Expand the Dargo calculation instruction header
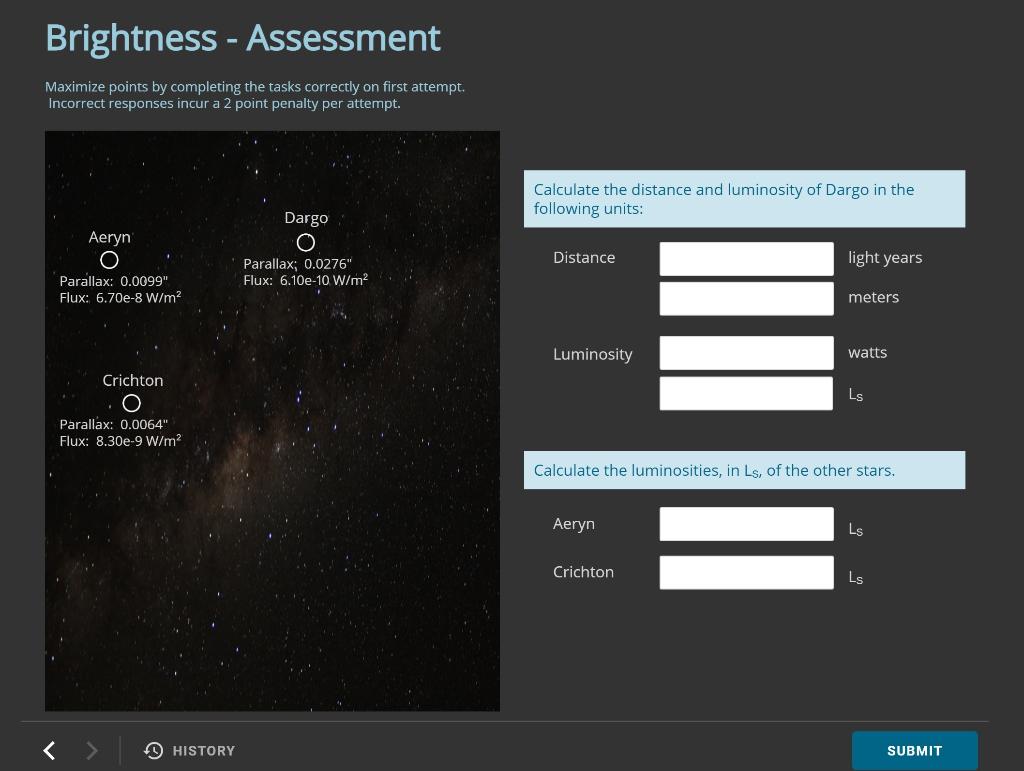Screen dimensions: 1024x771 tap(744, 198)
